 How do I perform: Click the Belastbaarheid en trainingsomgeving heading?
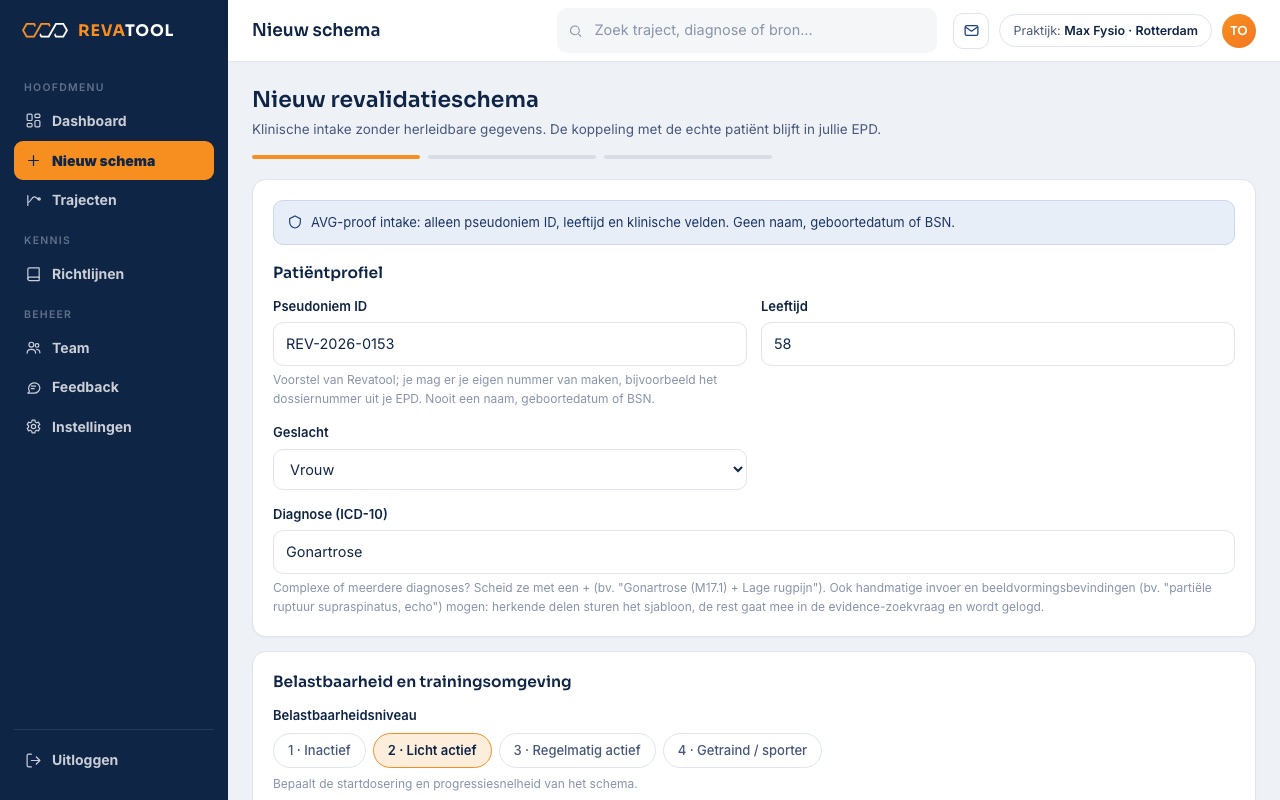[422, 682]
